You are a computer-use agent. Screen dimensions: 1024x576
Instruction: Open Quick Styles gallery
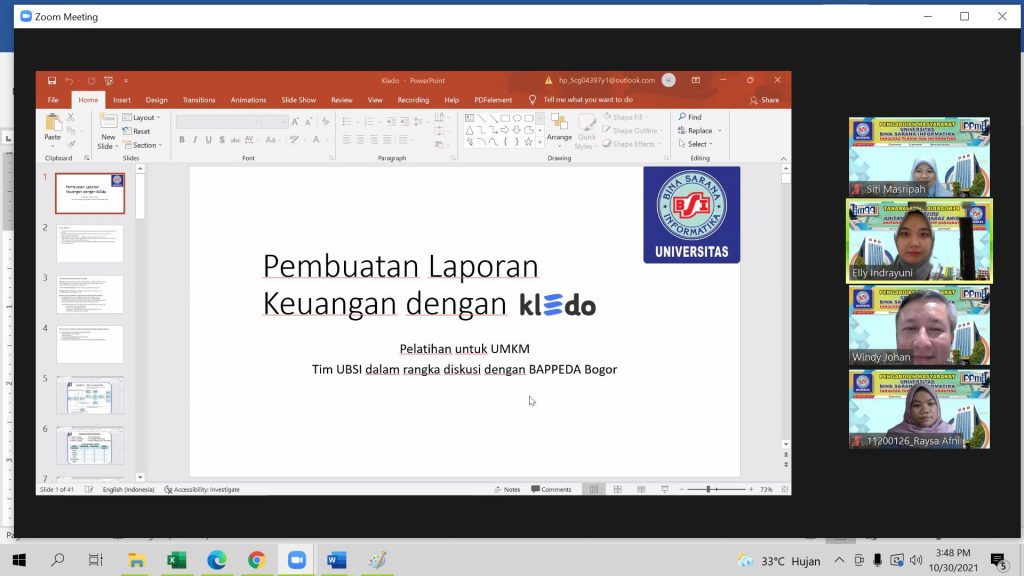tap(586, 131)
